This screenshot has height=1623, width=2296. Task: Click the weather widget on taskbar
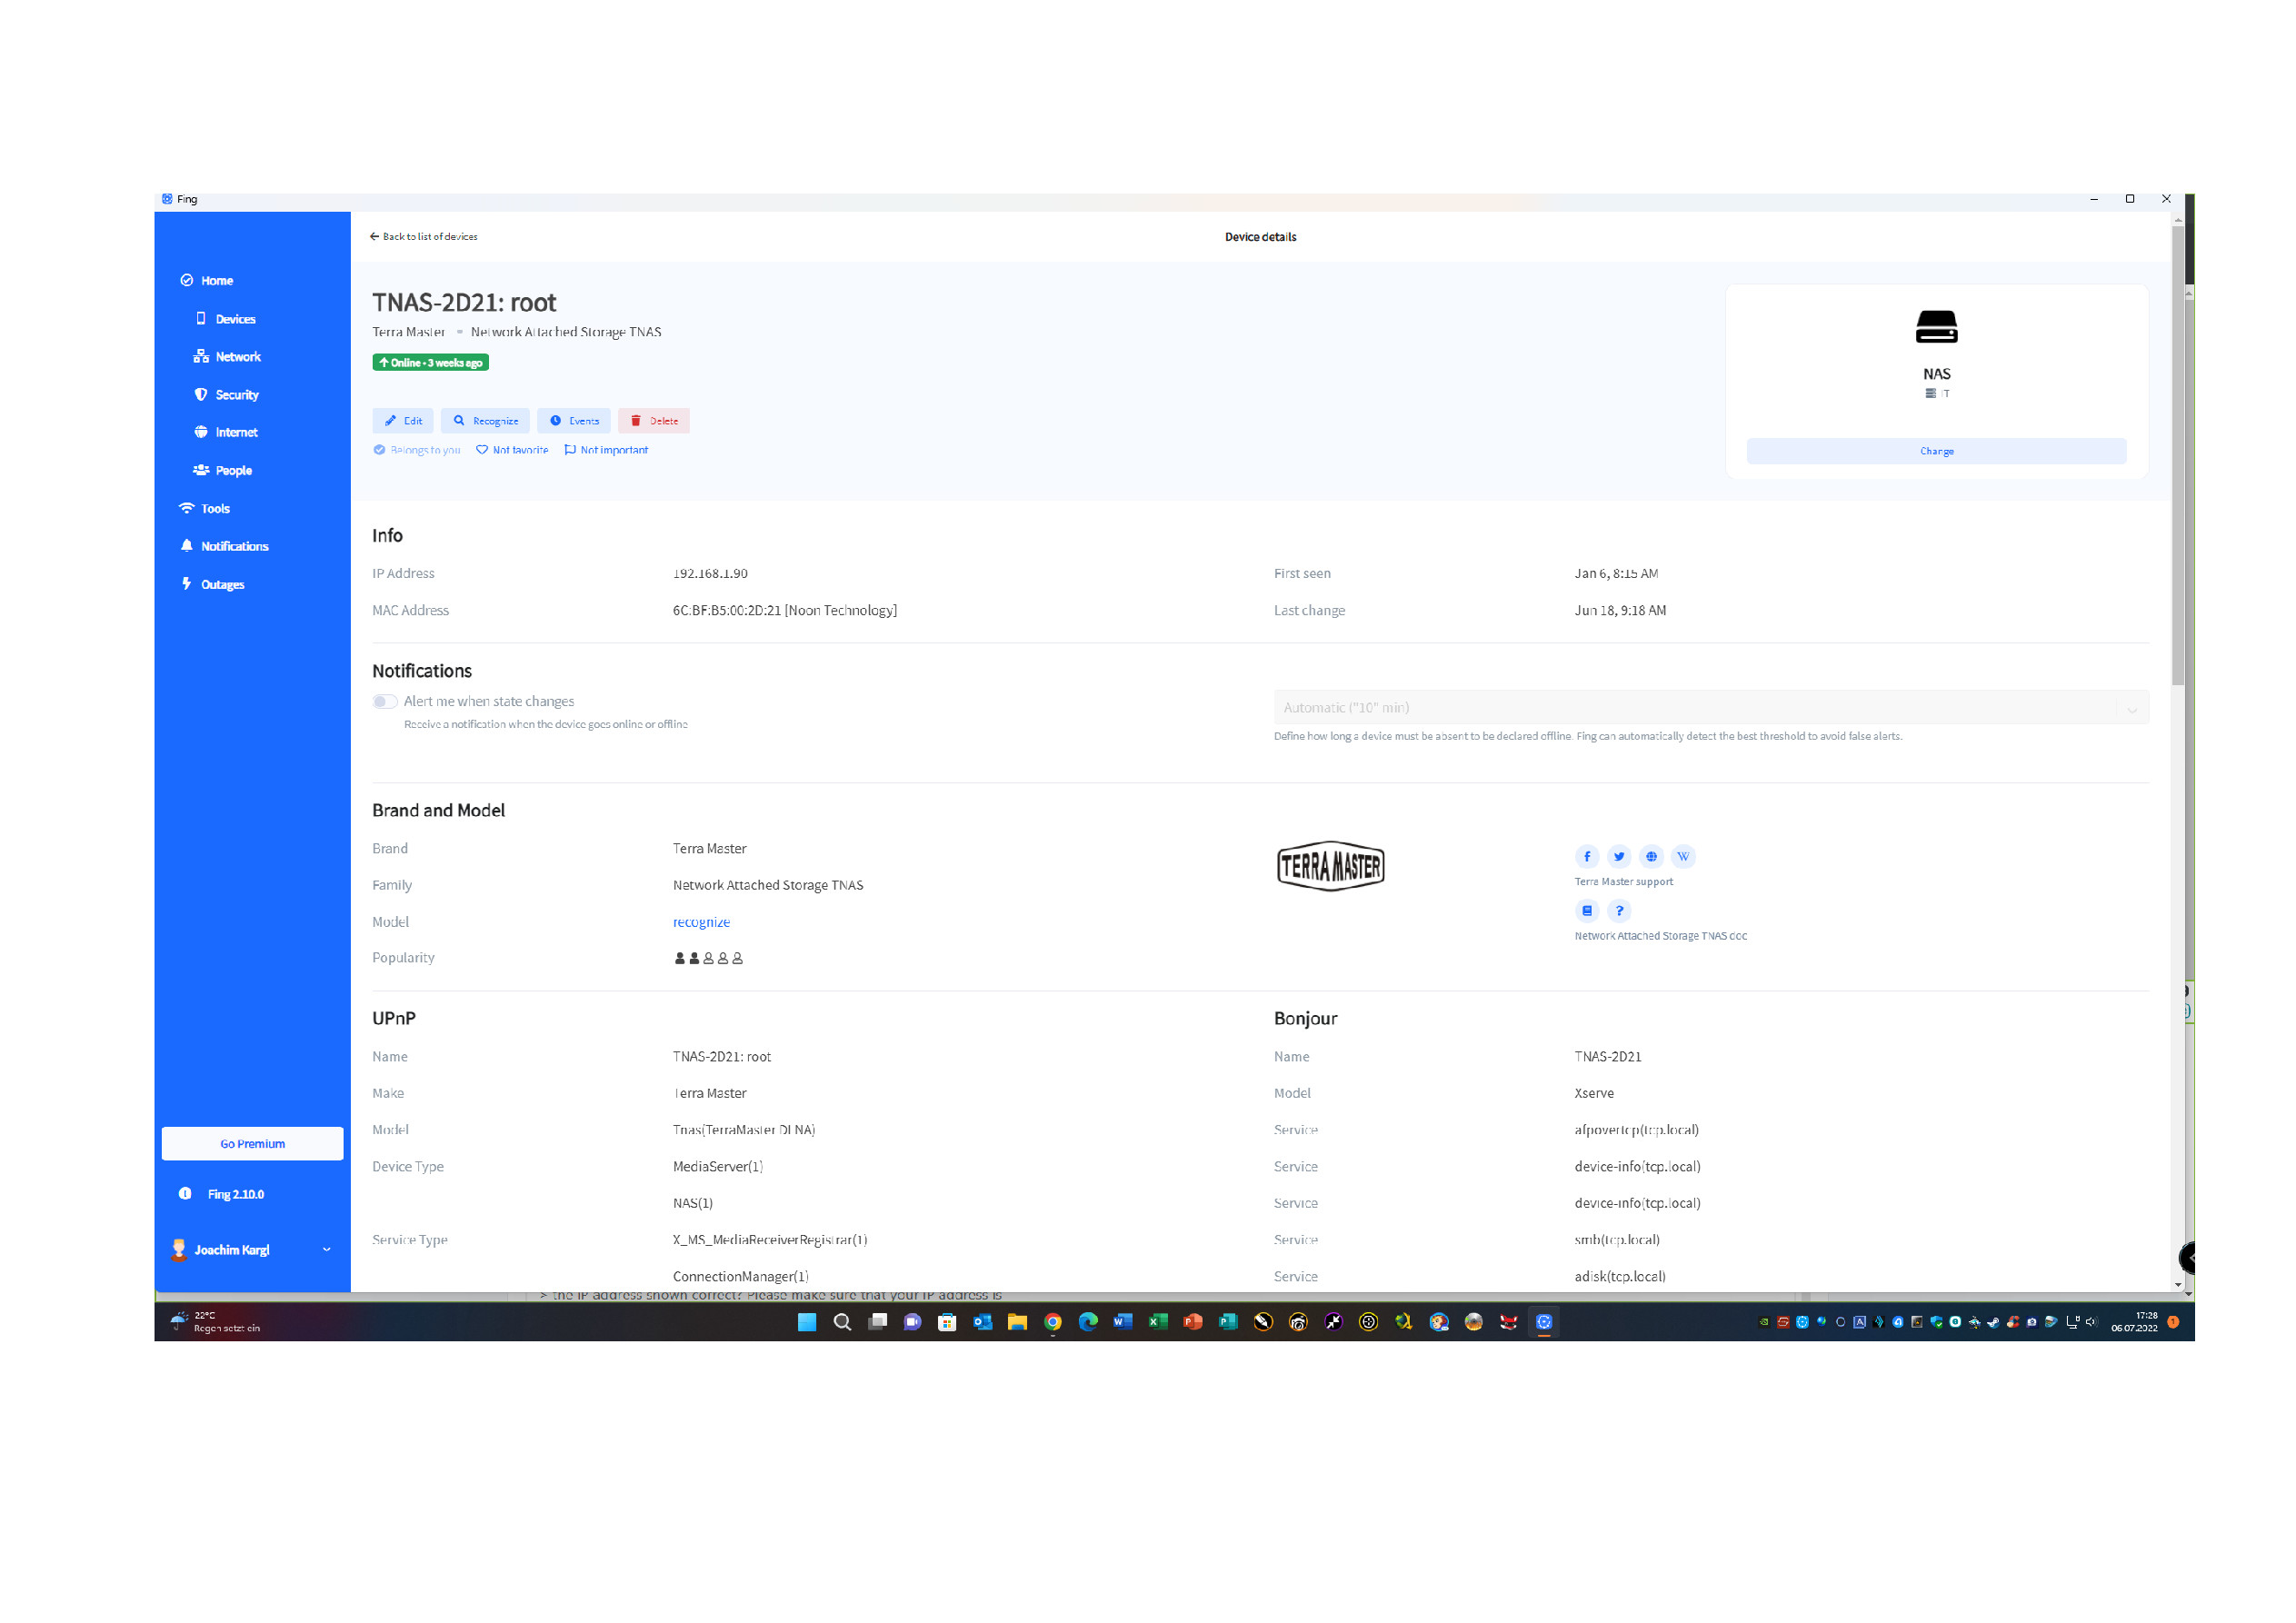tap(215, 1322)
